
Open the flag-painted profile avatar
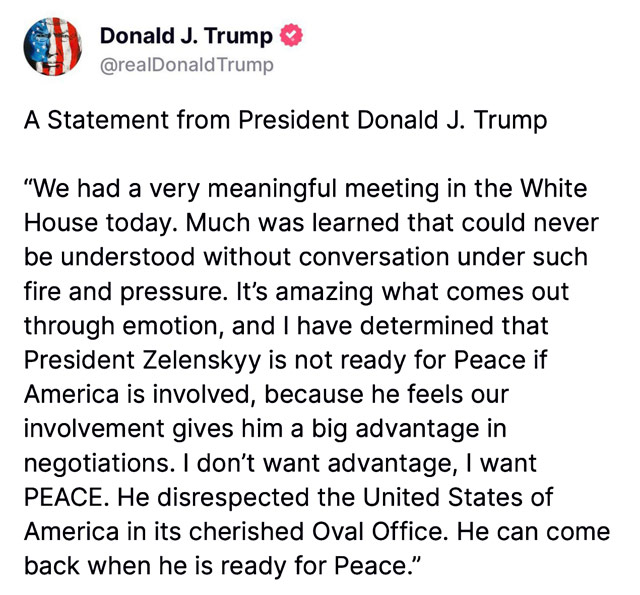53,47
